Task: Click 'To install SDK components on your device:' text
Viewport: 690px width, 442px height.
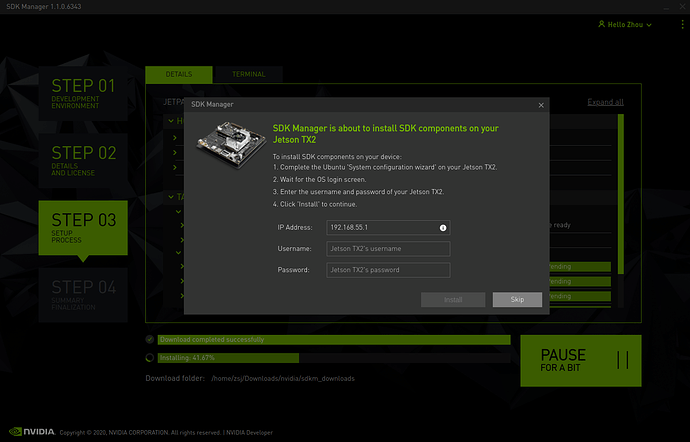Action: pos(337,157)
